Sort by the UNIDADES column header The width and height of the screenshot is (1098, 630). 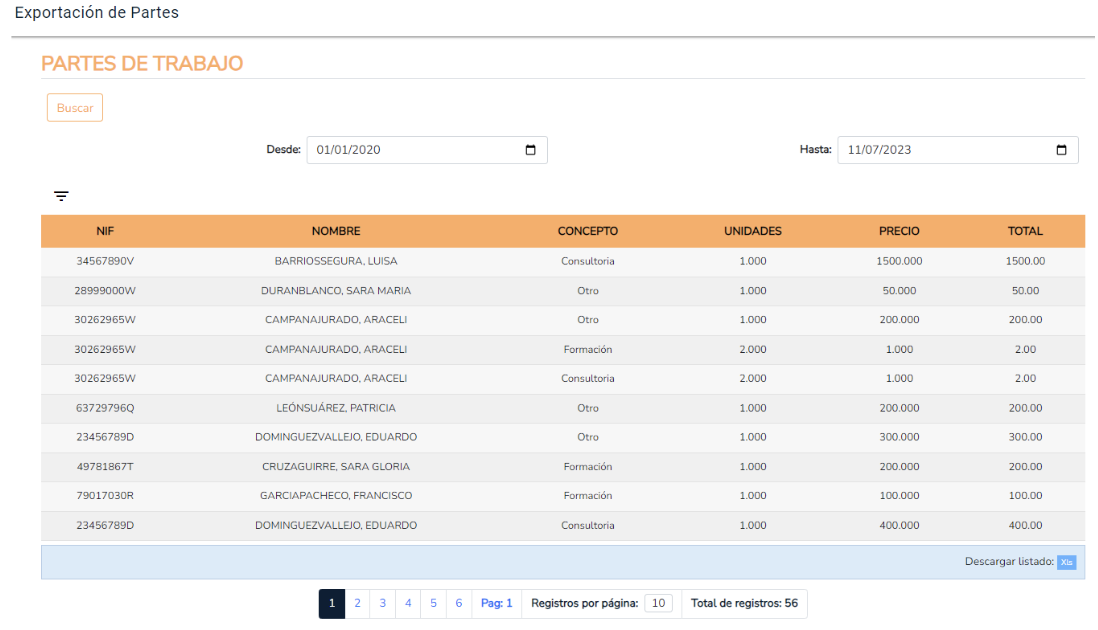click(x=753, y=231)
